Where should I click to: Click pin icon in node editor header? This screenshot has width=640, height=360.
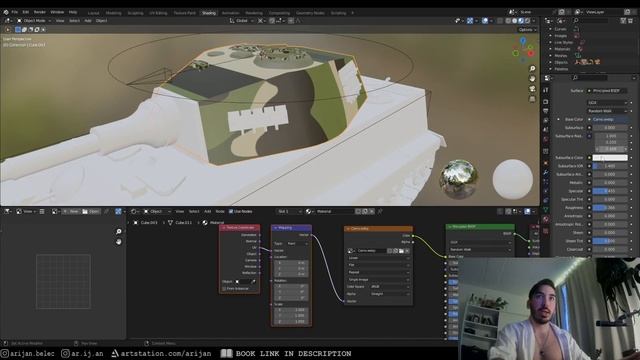380,211
